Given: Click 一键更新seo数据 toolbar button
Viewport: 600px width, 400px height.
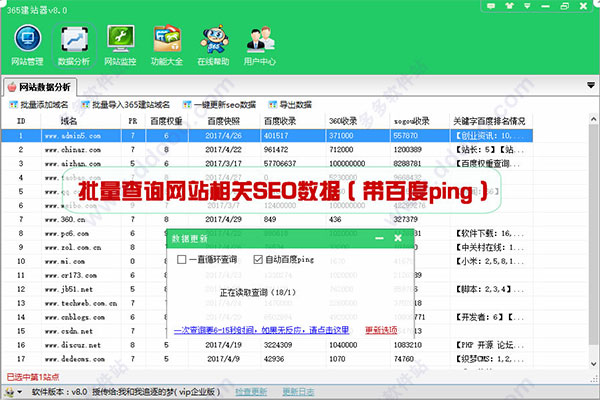Looking at the screenshot, I should (221, 104).
